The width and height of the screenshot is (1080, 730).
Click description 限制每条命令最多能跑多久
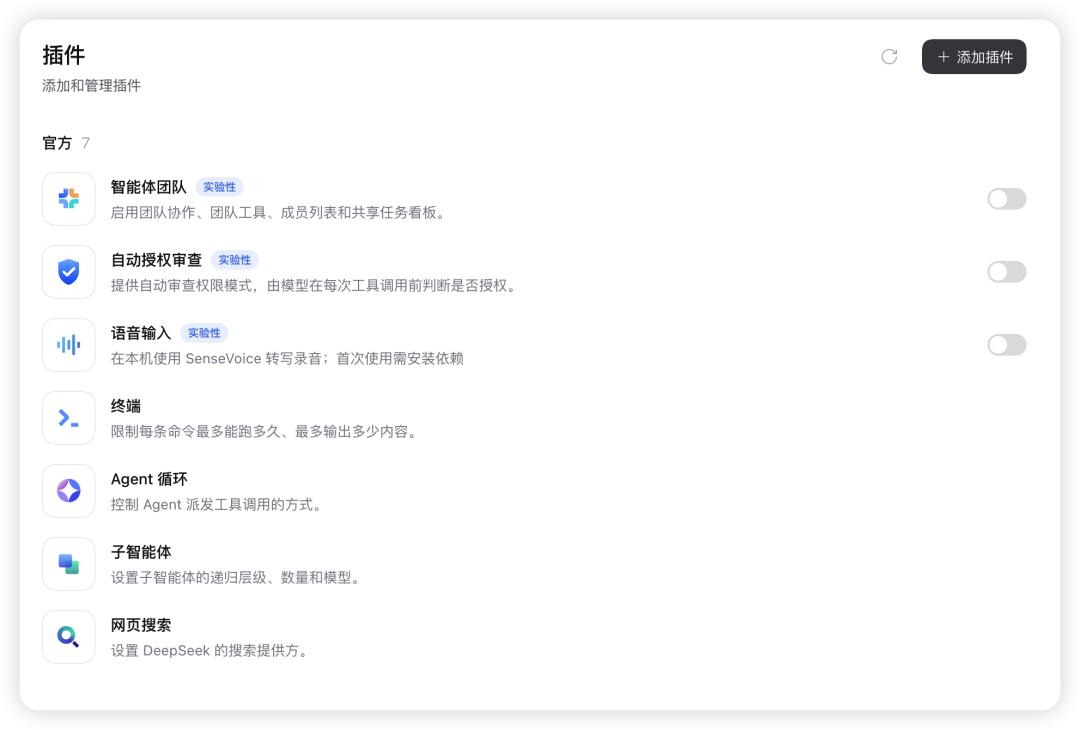click(265, 431)
